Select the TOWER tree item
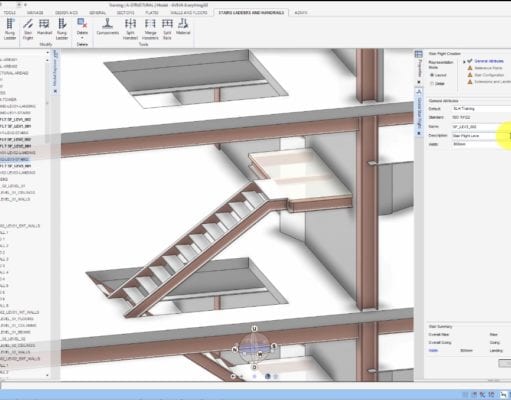This screenshot has height=400, width=511. (x=9, y=99)
